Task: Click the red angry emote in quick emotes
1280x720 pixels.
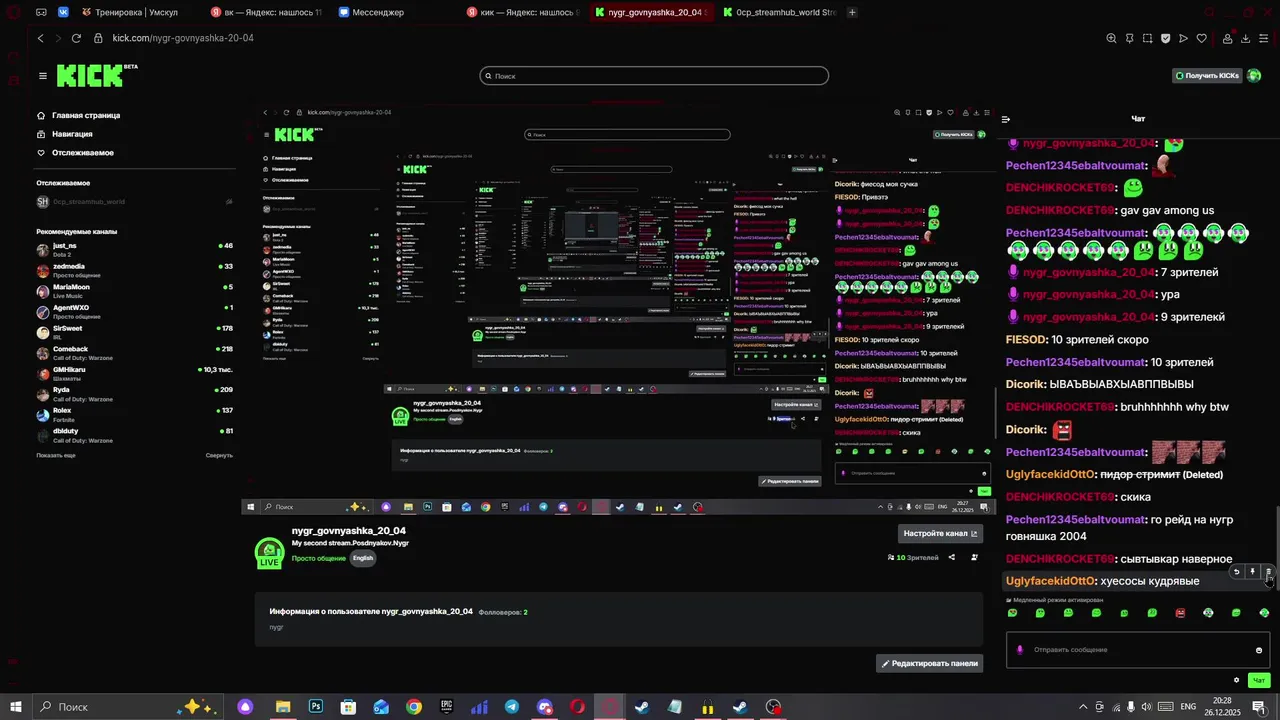Action: pos(1180,613)
